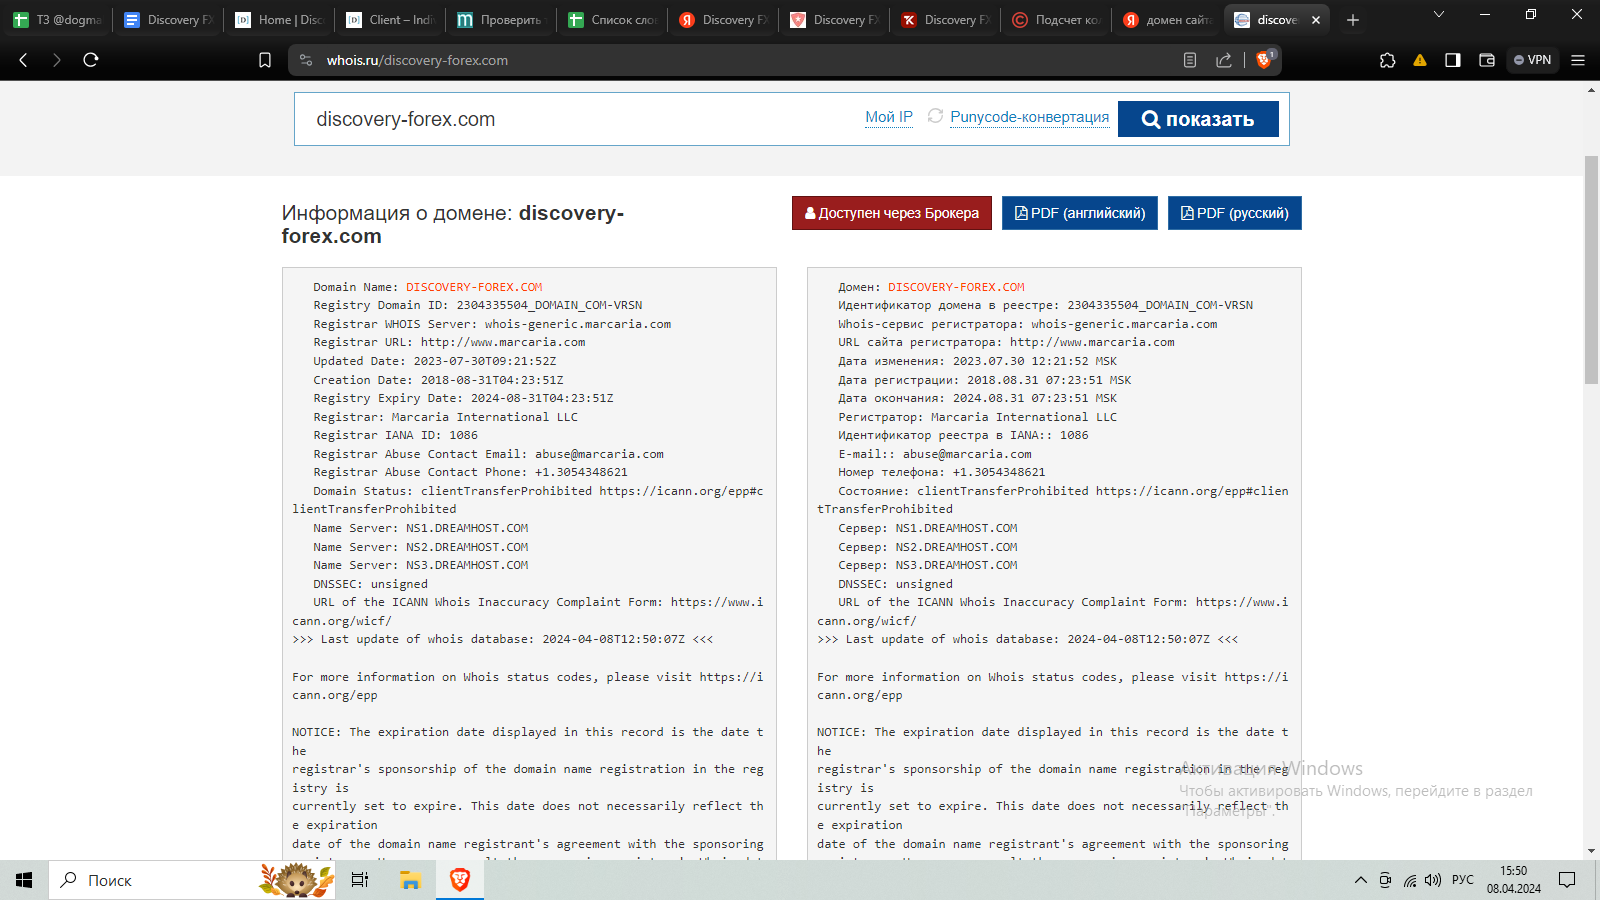Switch to the Подсчет кол tab
Image resolution: width=1600 pixels, height=900 pixels.
[x=1058, y=20]
